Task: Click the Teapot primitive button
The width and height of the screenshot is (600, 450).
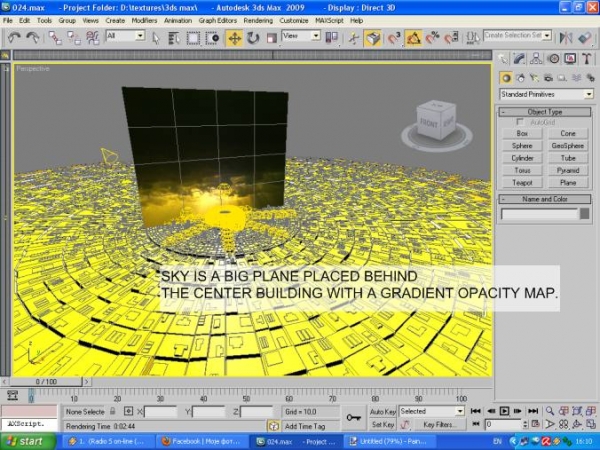Action: coord(522,183)
